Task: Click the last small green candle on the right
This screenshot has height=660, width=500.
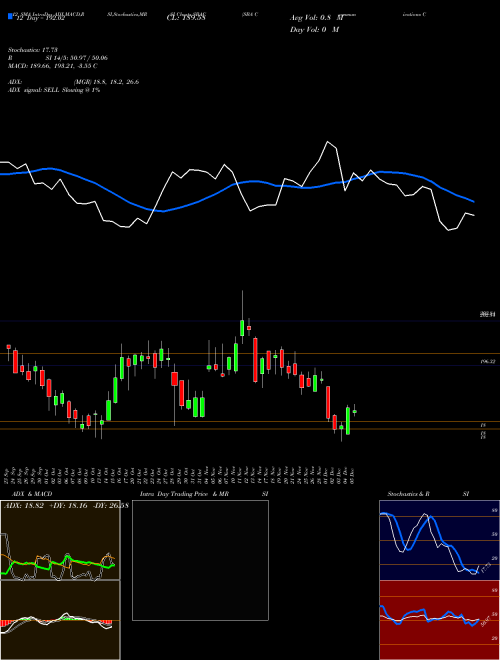Action: [x=354, y=411]
